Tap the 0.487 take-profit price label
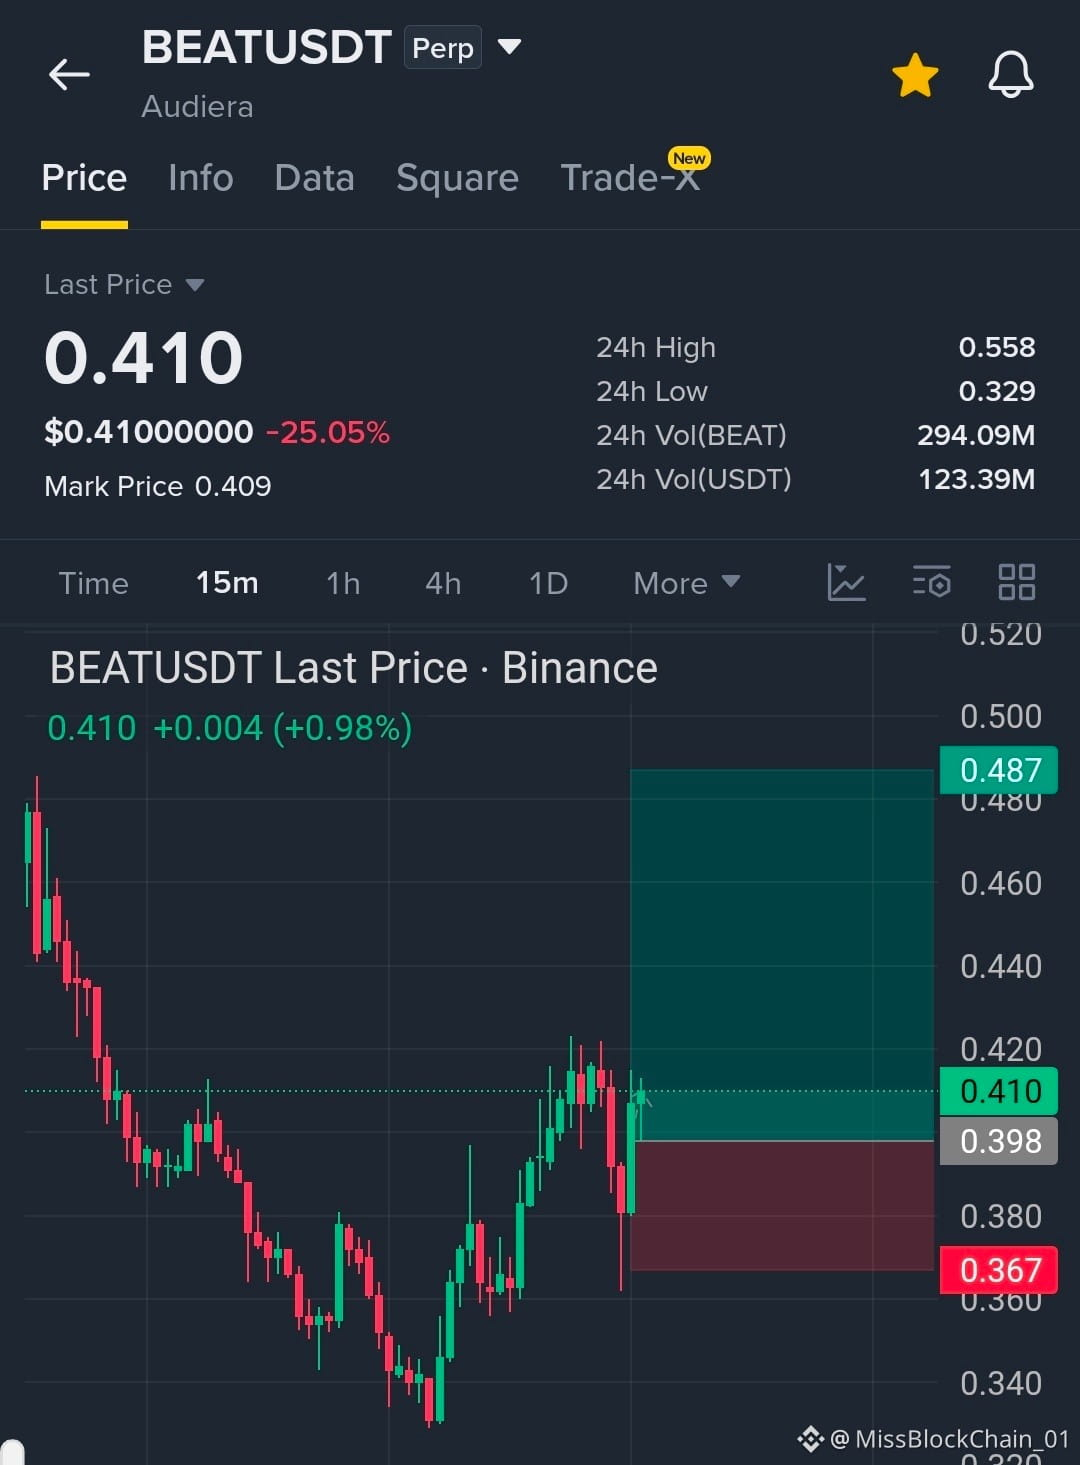The image size is (1080, 1465). (x=999, y=770)
